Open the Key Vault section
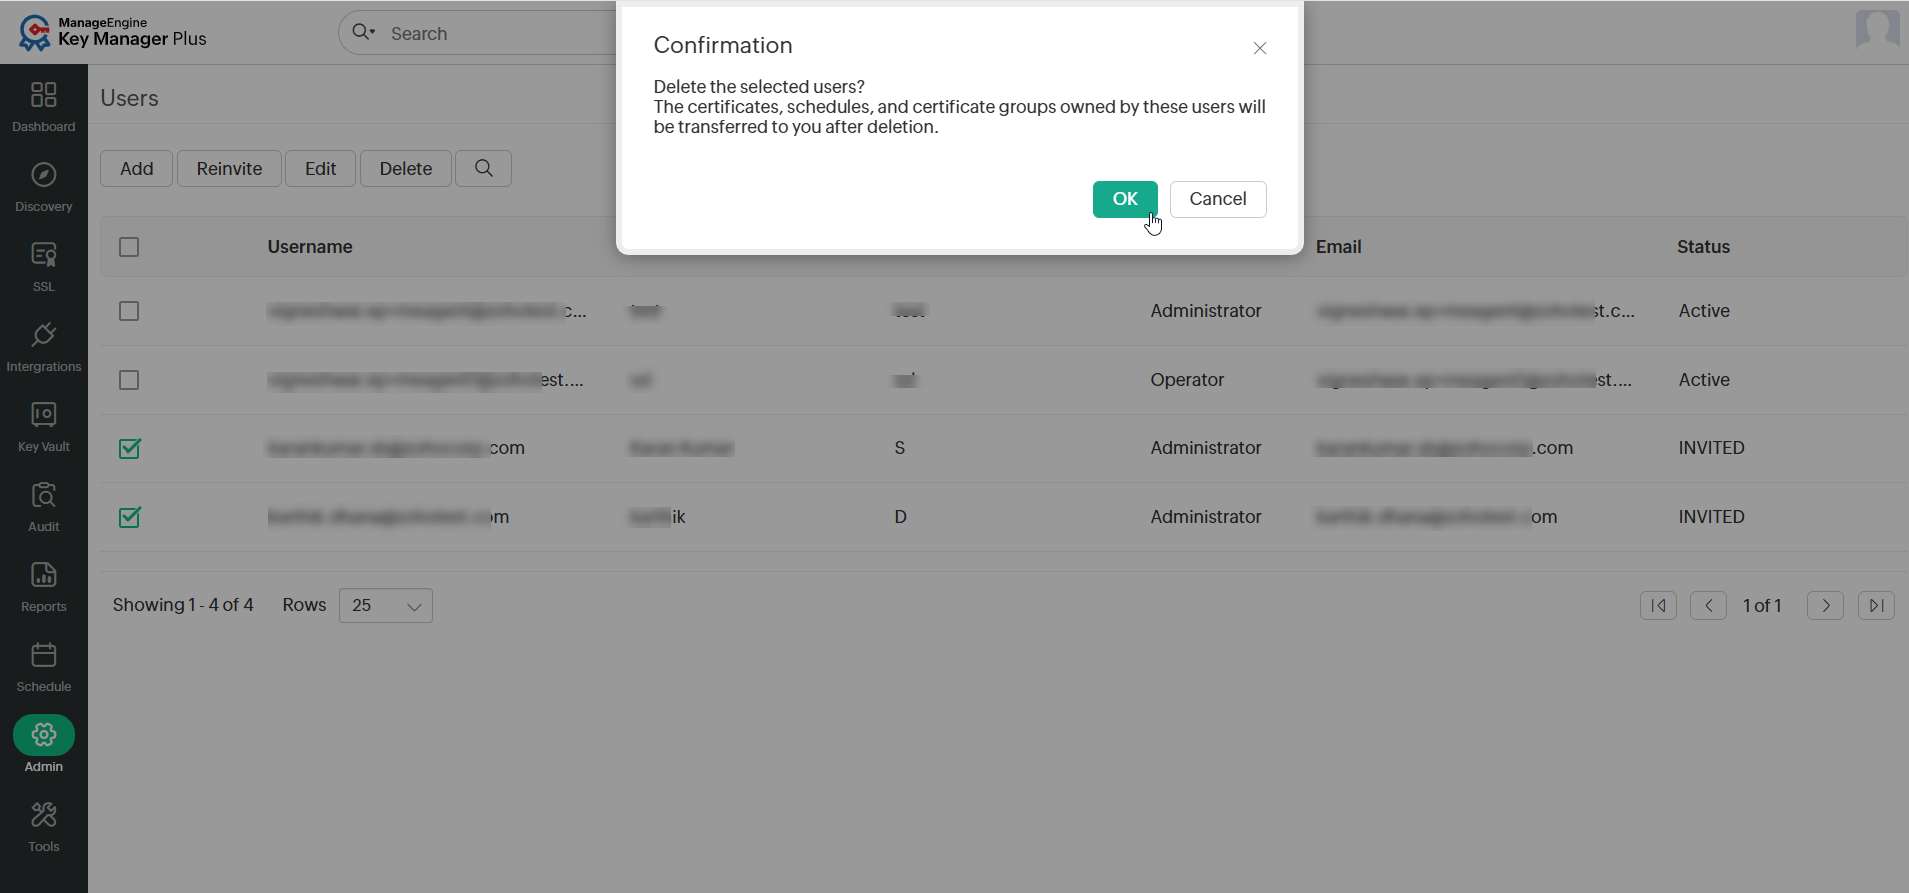Screen dimensions: 1909x893 (x=44, y=426)
